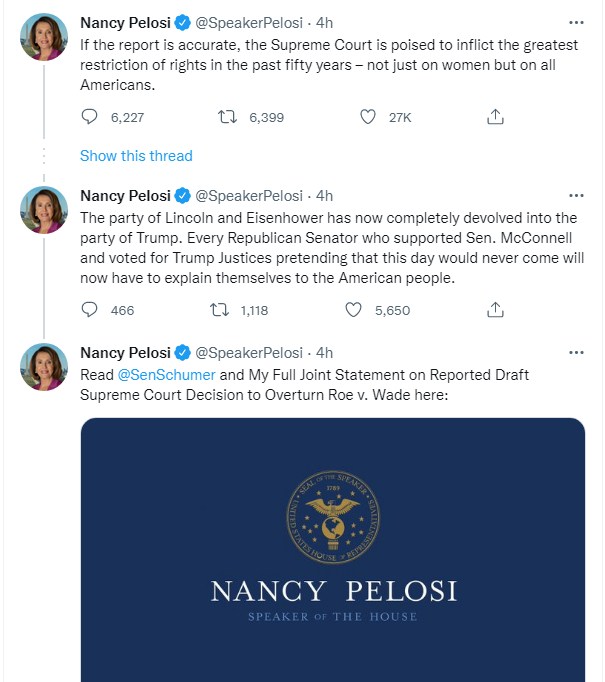
Task: Open the @SpeakerPelosi handle on first tweet
Action: click(248, 22)
